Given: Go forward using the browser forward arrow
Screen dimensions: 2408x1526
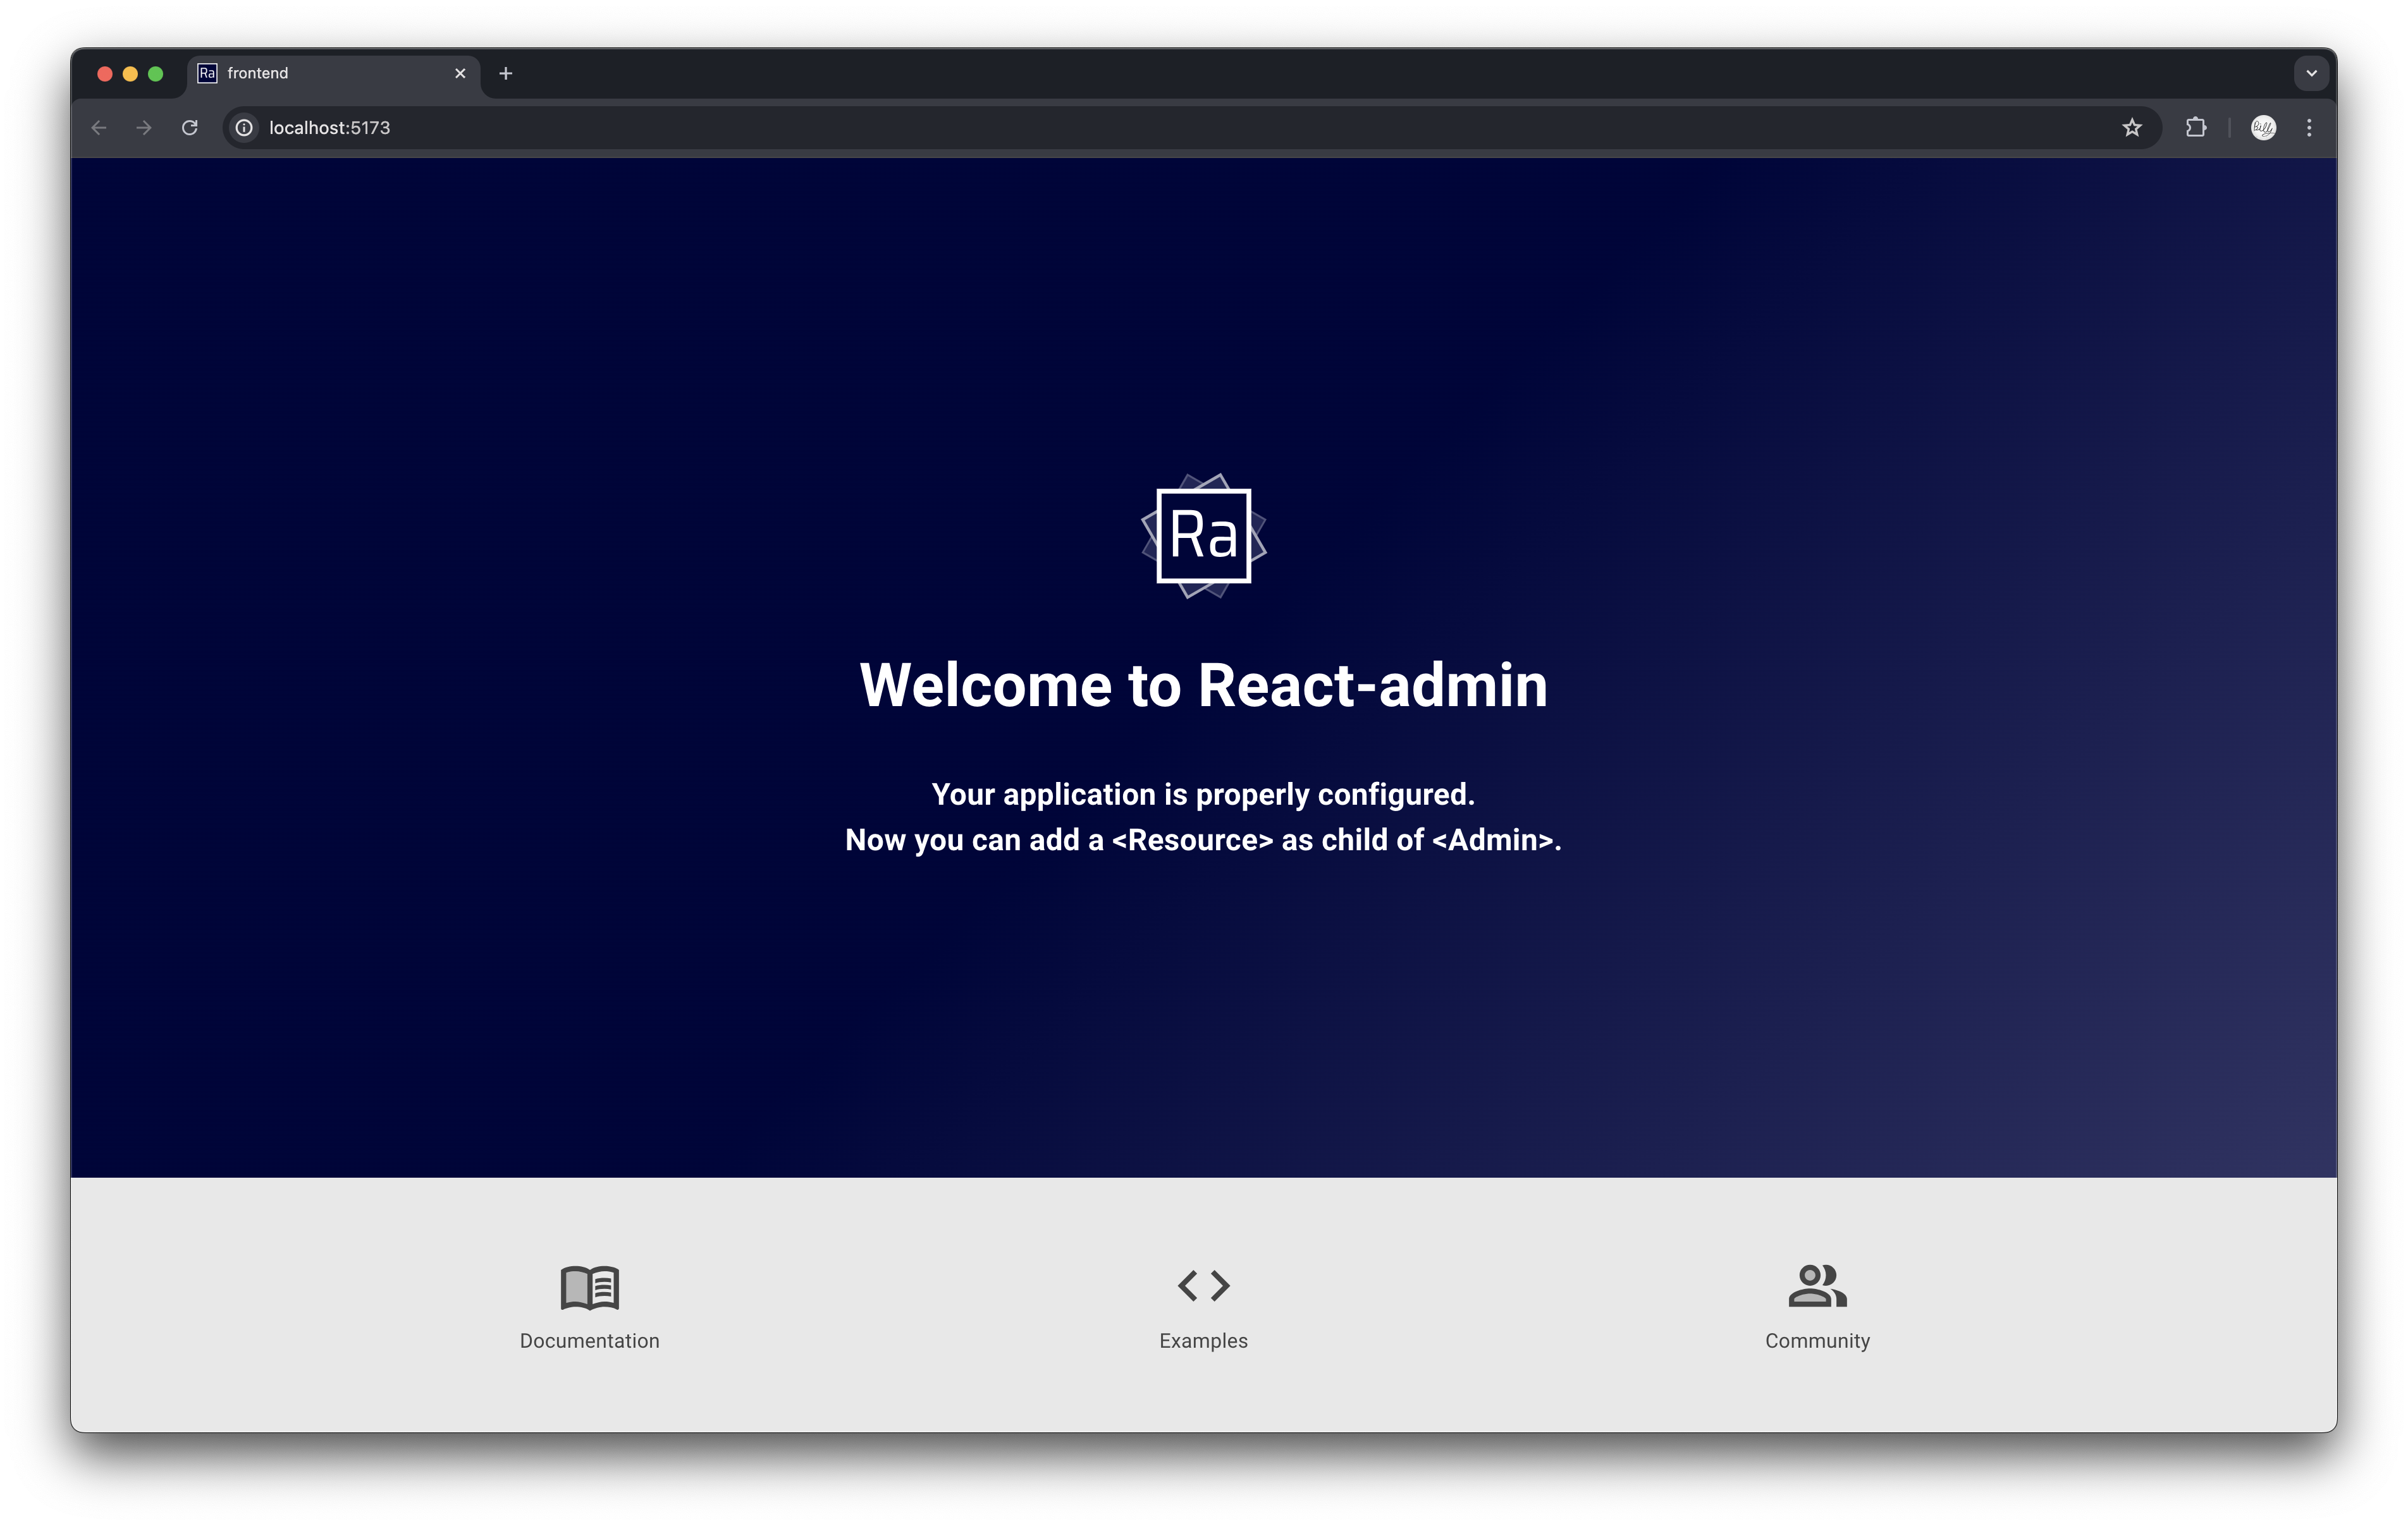Looking at the screenshot, I should tap(144, 127).
